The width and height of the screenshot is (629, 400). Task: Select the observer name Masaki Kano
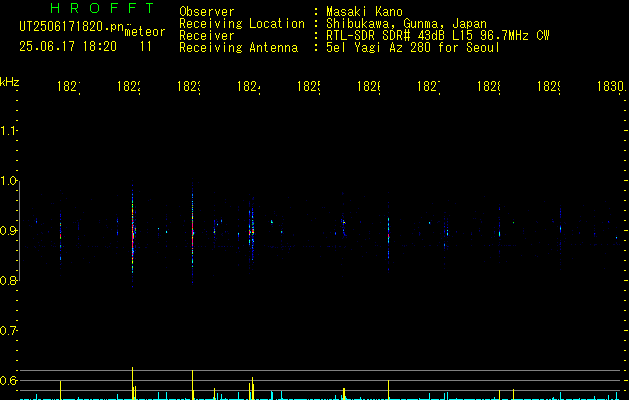(364, 12)
